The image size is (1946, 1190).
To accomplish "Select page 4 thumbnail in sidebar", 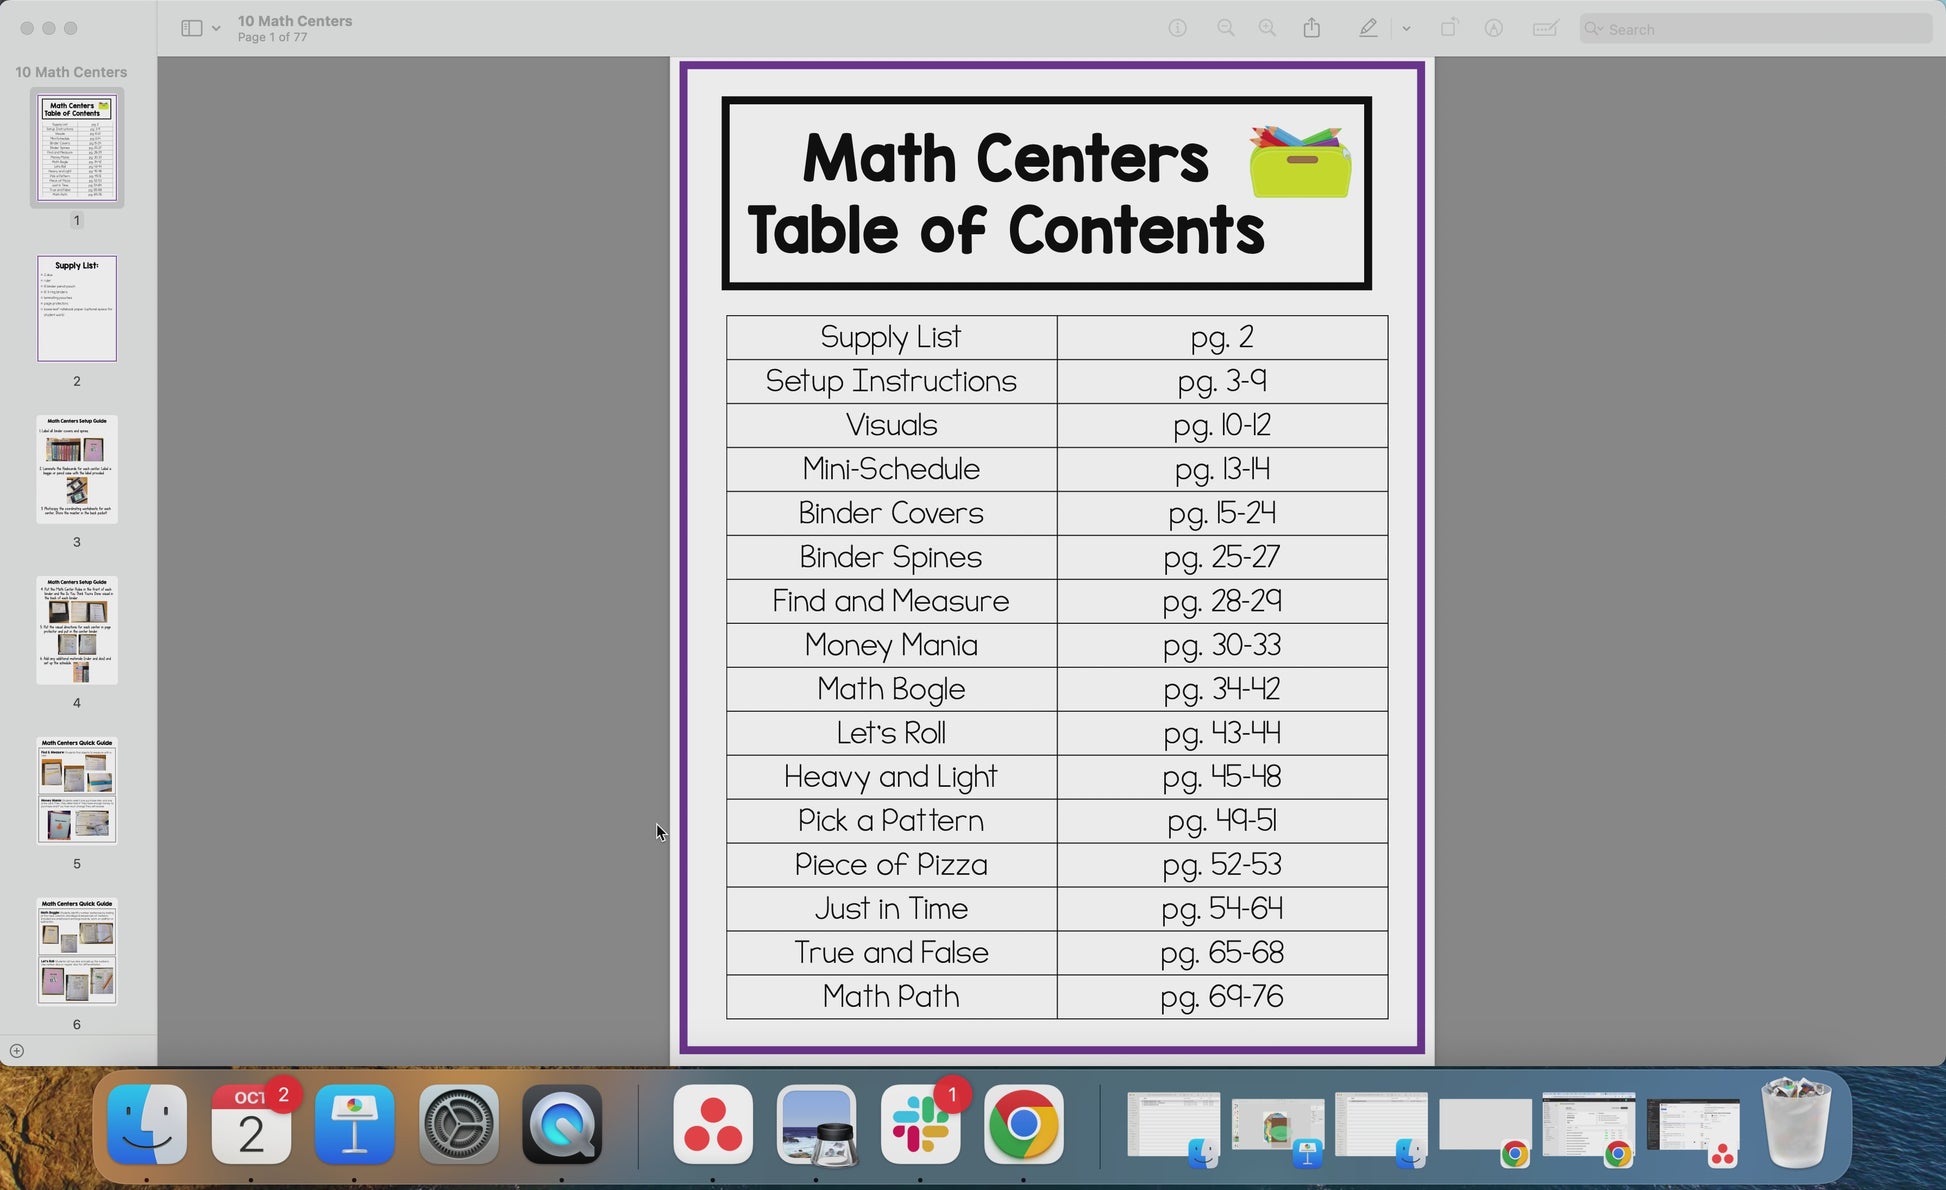I will tap(77, 630).
